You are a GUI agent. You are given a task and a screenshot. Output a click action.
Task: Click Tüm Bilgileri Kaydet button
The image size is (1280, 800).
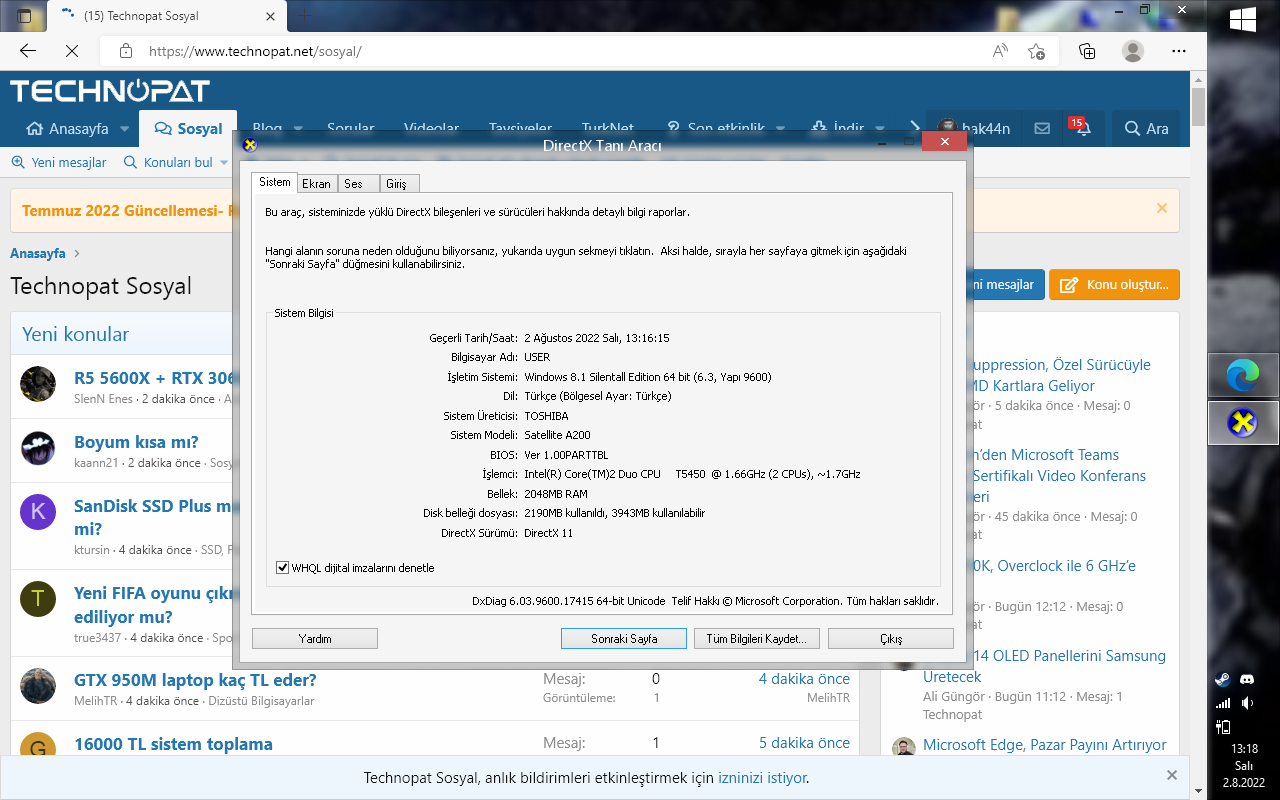click(x=757, y=638)
